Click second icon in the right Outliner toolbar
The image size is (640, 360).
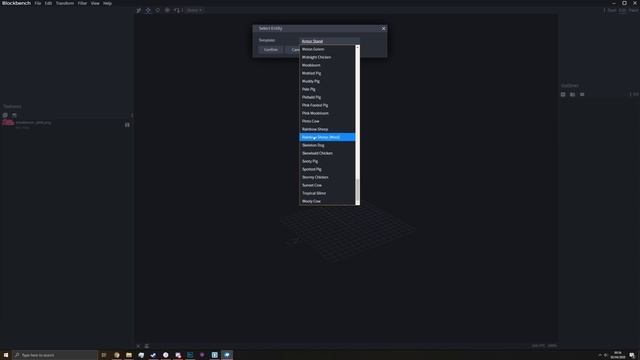pyautogui.click(x=572, y=94)
